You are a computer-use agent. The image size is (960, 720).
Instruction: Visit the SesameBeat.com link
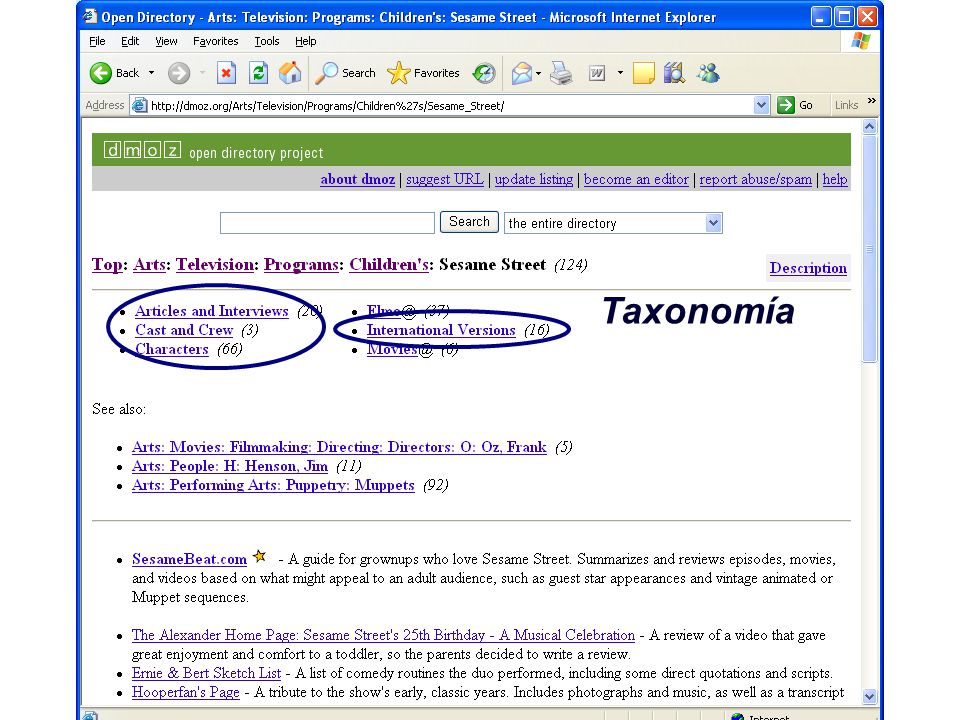pyautogui.click(x=190, y=559)
